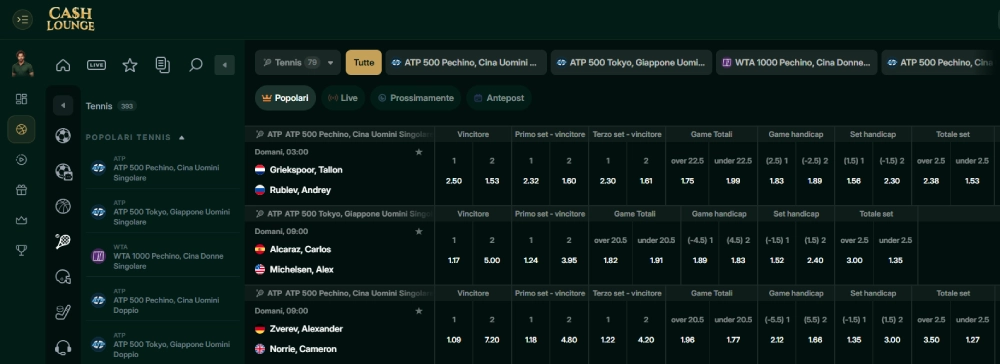Select Rublev first set winner odds 1.60
1000x364 pixels.
point(569,173)
